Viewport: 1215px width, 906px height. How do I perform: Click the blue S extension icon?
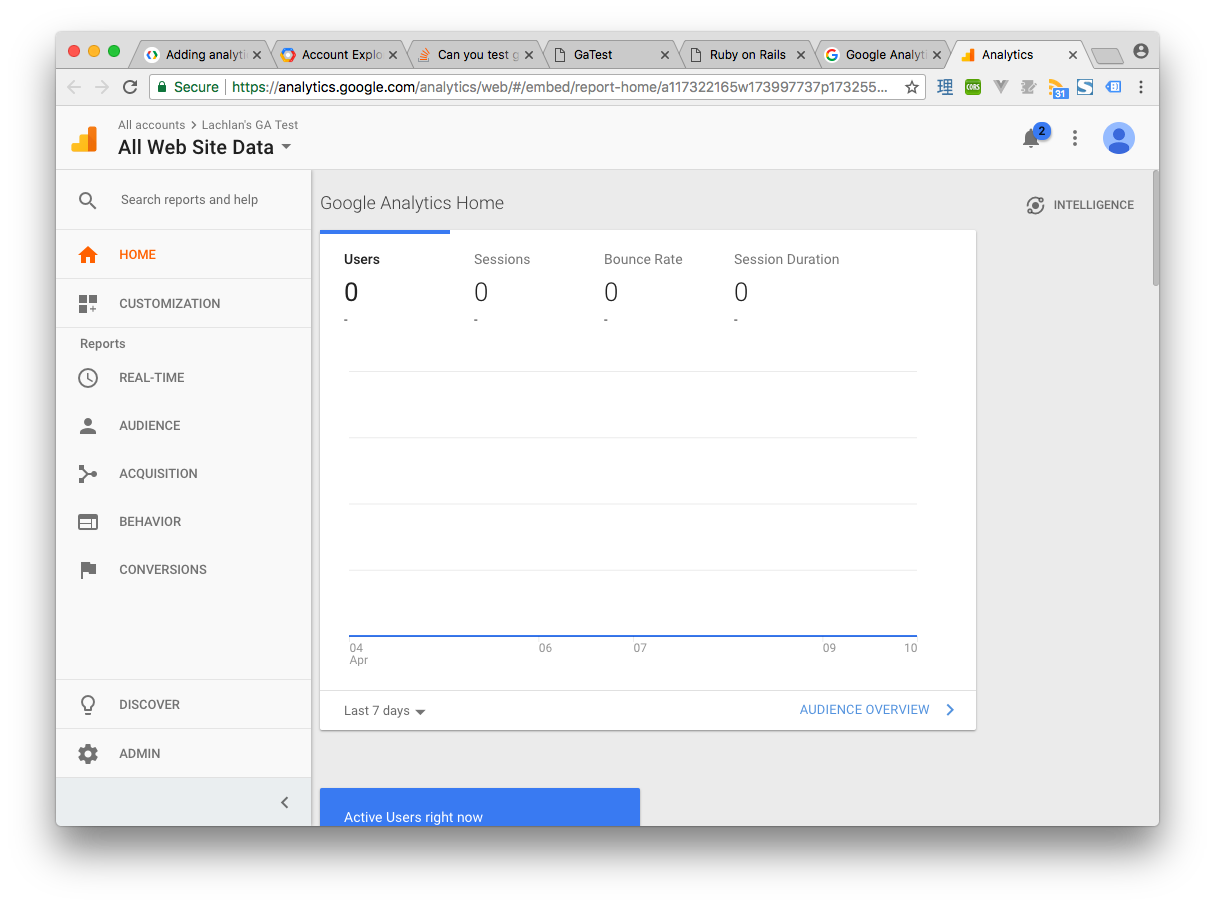coord(1085,87)
